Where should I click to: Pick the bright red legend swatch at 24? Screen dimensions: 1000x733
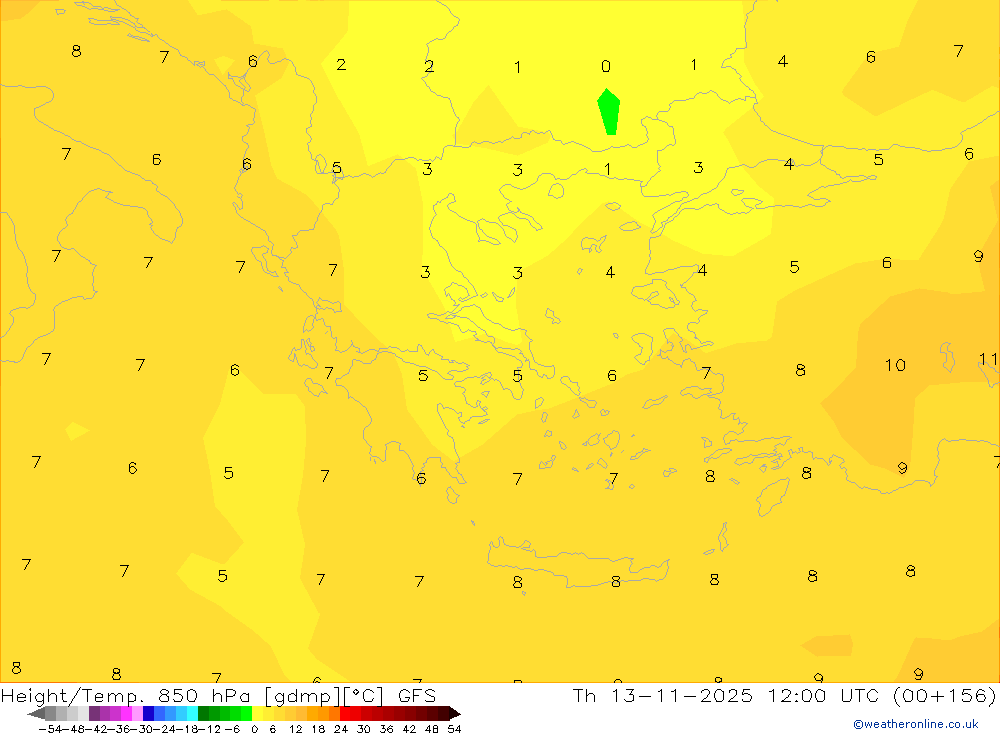(345, 714)
